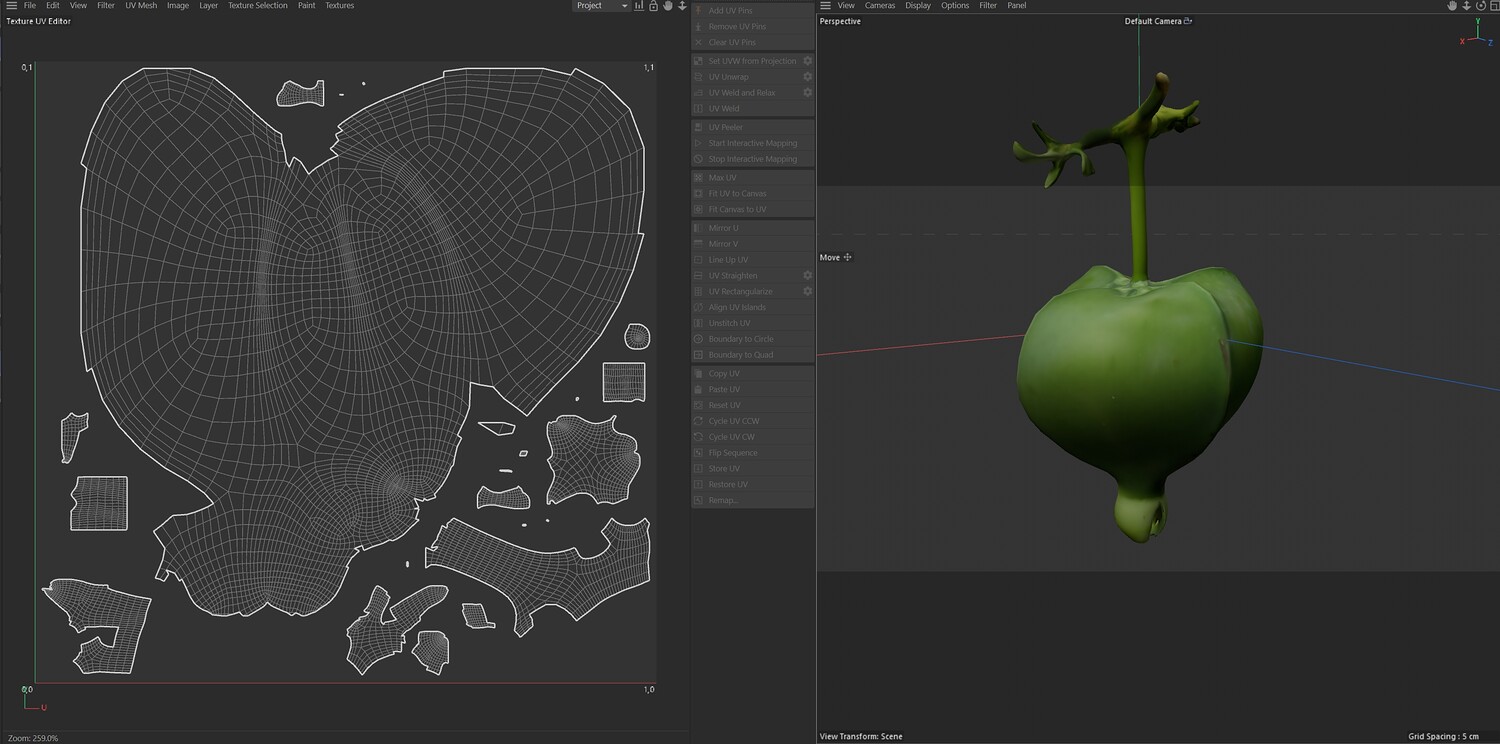
Task: Open UV Unwrap settings gear
Action: click(x=808, y=77)
